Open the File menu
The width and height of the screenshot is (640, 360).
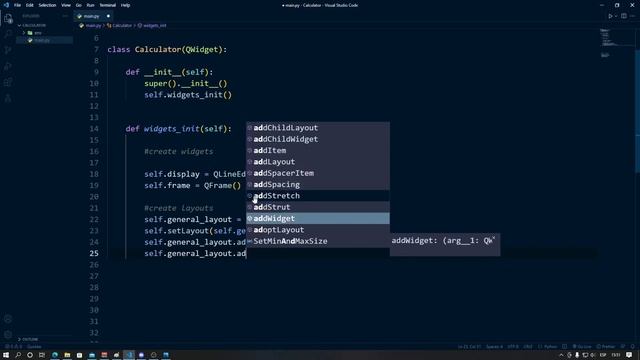point(17,5)
